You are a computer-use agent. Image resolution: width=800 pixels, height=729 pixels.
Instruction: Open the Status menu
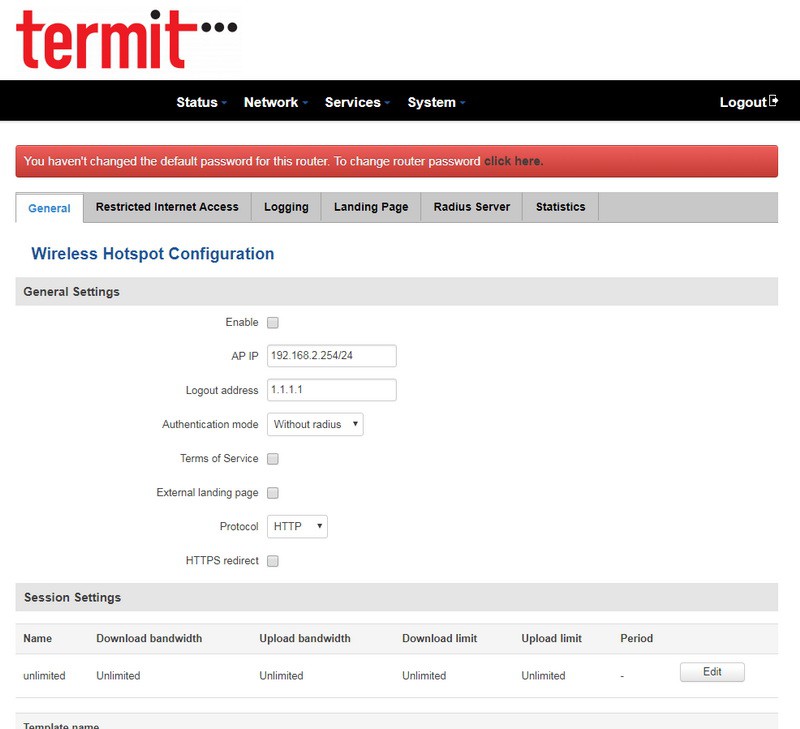point(201,102)
